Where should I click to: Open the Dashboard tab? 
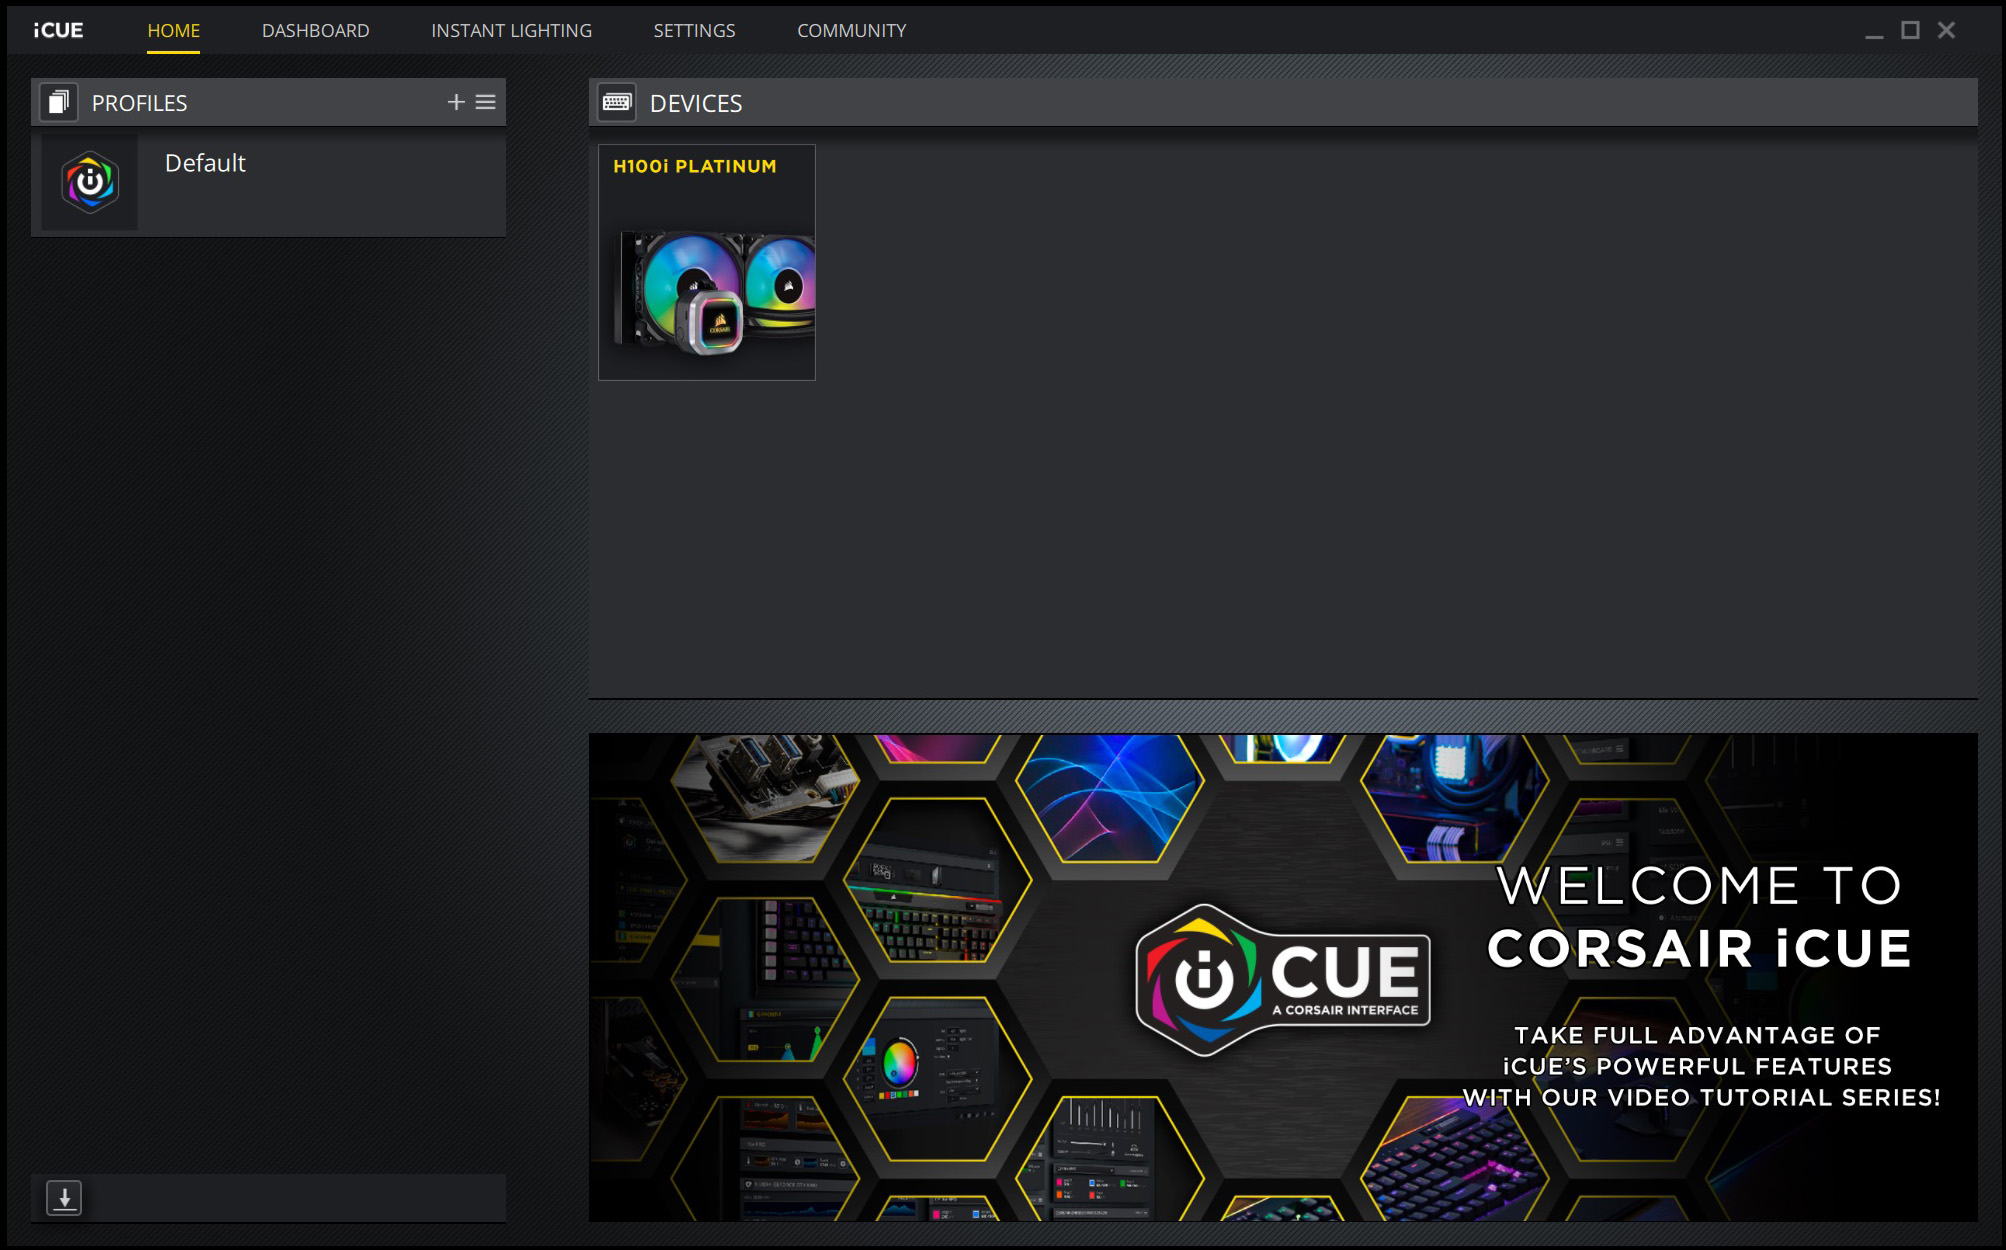coord(315,30)
